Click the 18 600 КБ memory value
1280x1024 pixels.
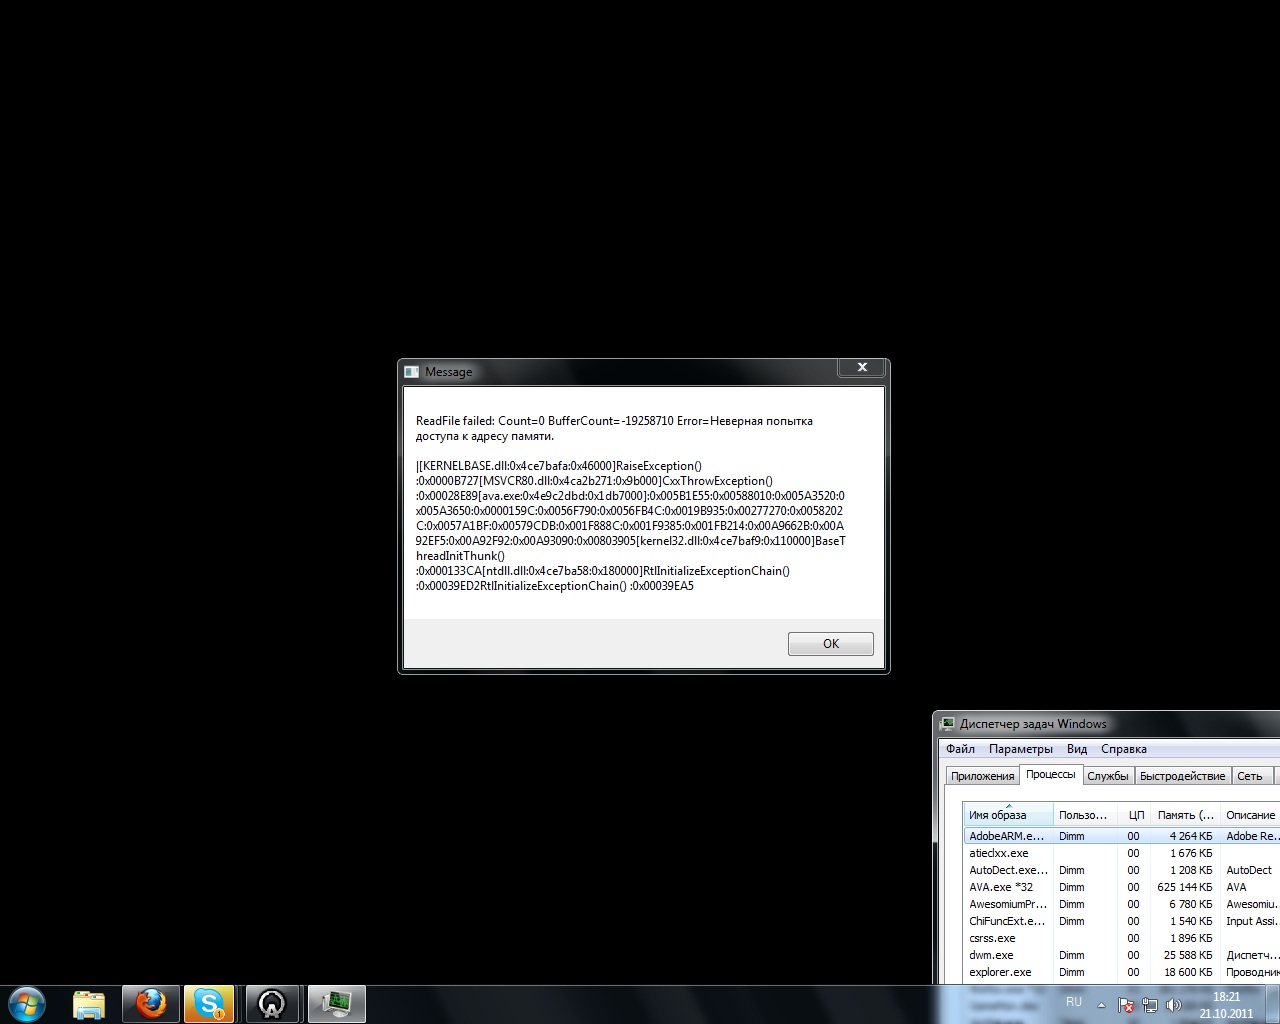1188,972
